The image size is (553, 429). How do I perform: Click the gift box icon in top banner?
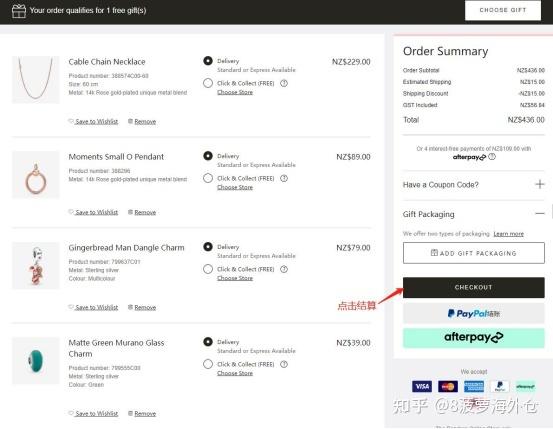pos(19,11)
